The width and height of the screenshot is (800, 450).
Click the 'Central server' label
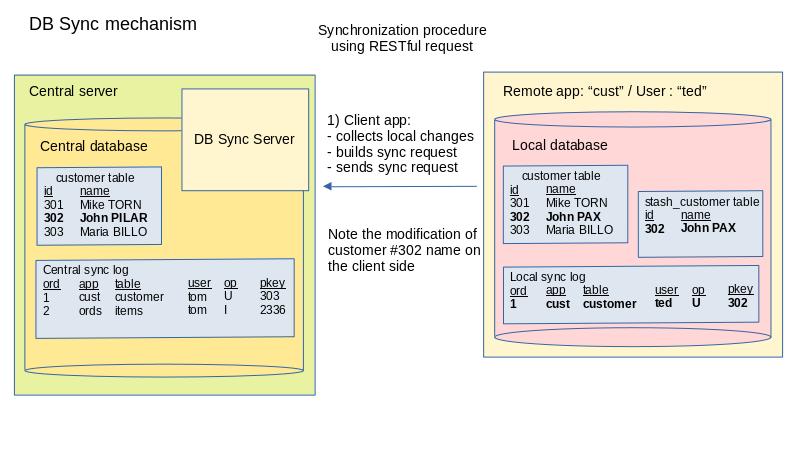(73, 91)
